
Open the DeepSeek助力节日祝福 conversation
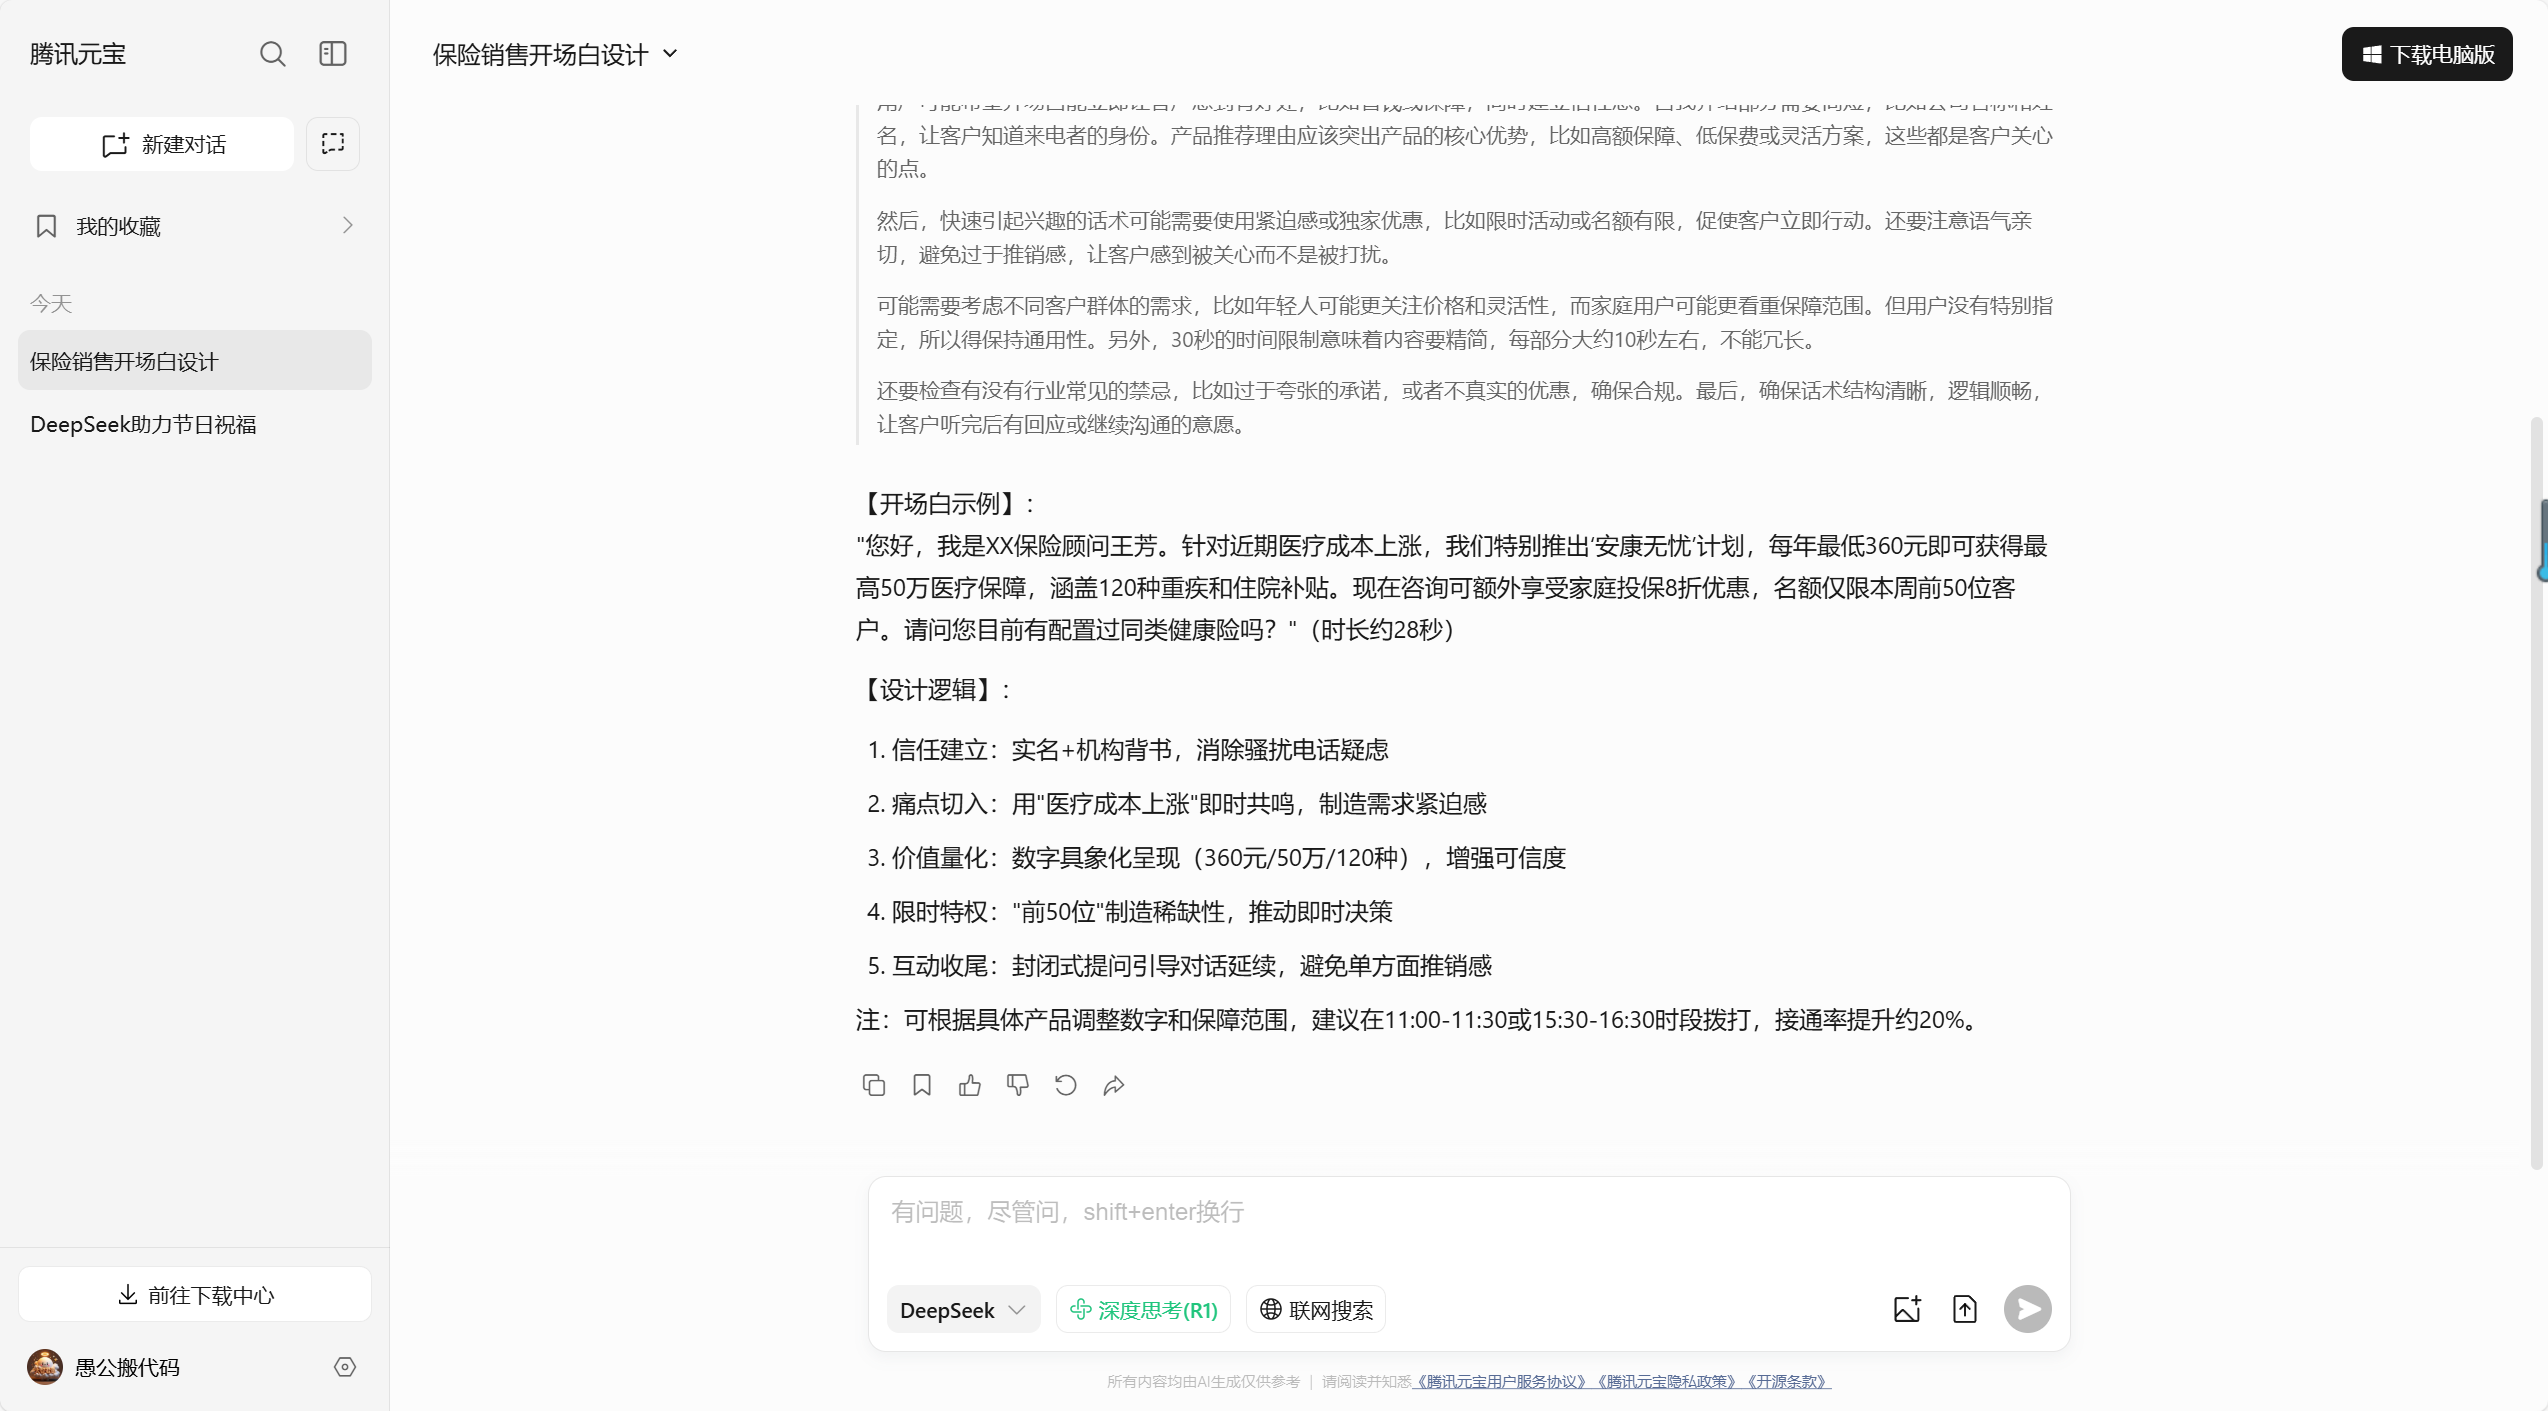coord(143,424)
